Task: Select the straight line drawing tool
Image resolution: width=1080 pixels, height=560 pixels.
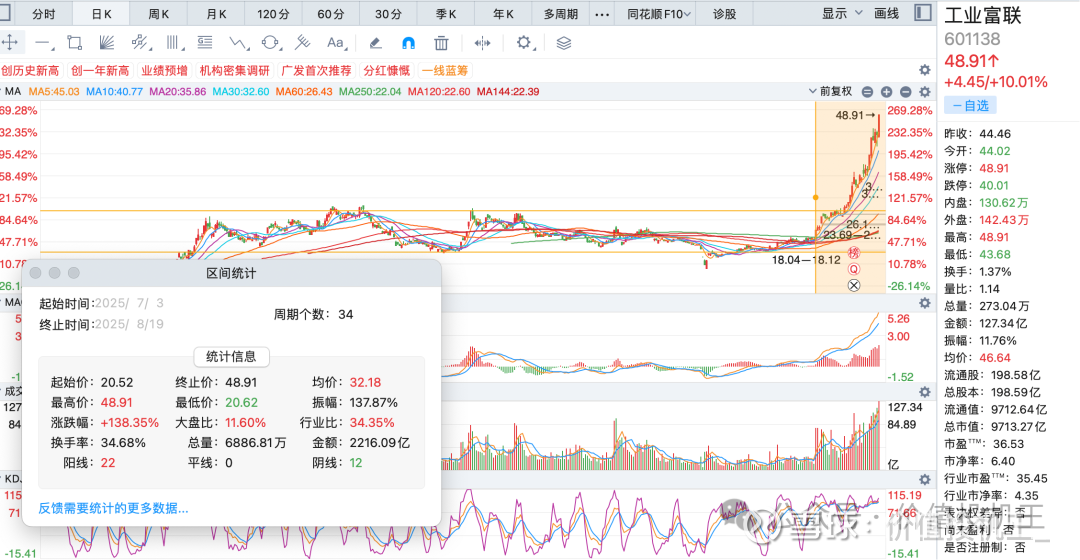Action: tap(43, 43)
